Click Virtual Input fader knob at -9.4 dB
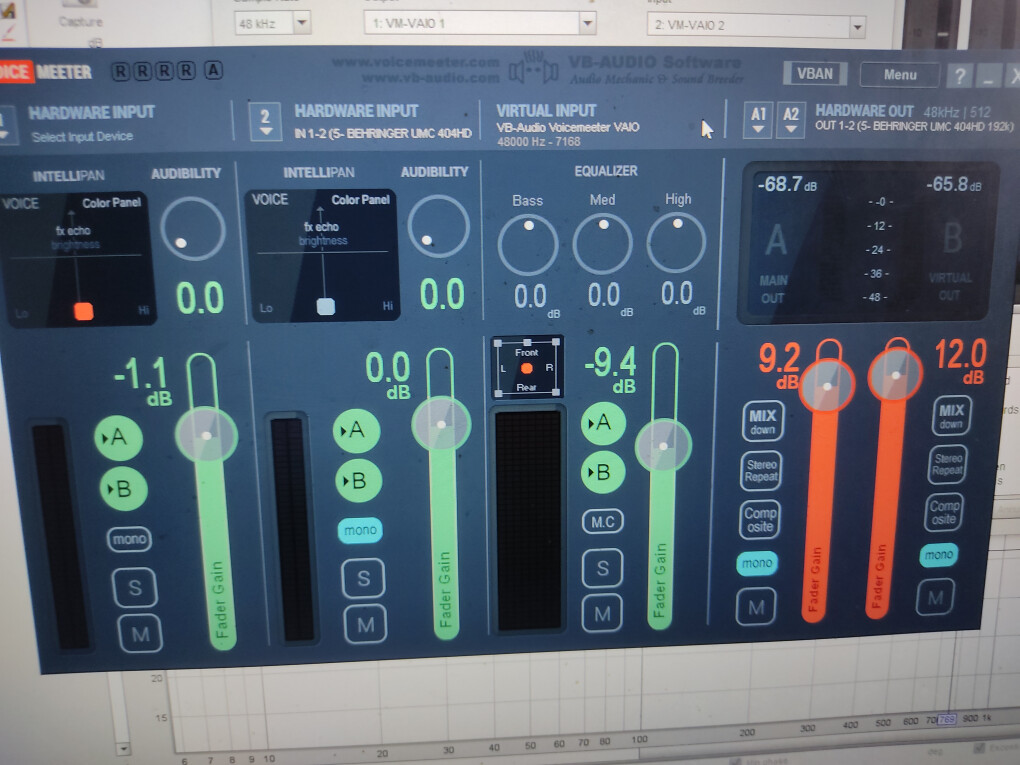Image resolution: width=1020 pixels, height=765 pixels. 663,446
